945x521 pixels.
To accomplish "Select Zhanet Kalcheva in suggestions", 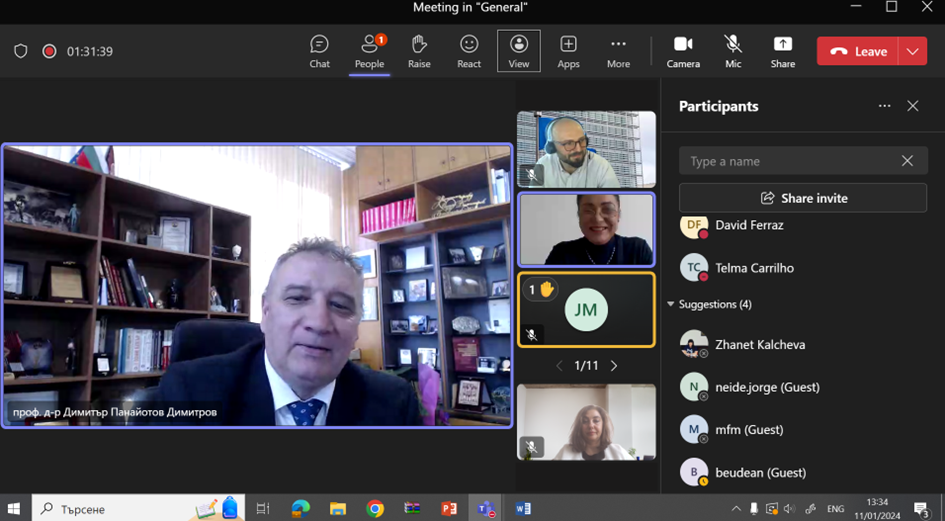I will click(x=760, y=344).
